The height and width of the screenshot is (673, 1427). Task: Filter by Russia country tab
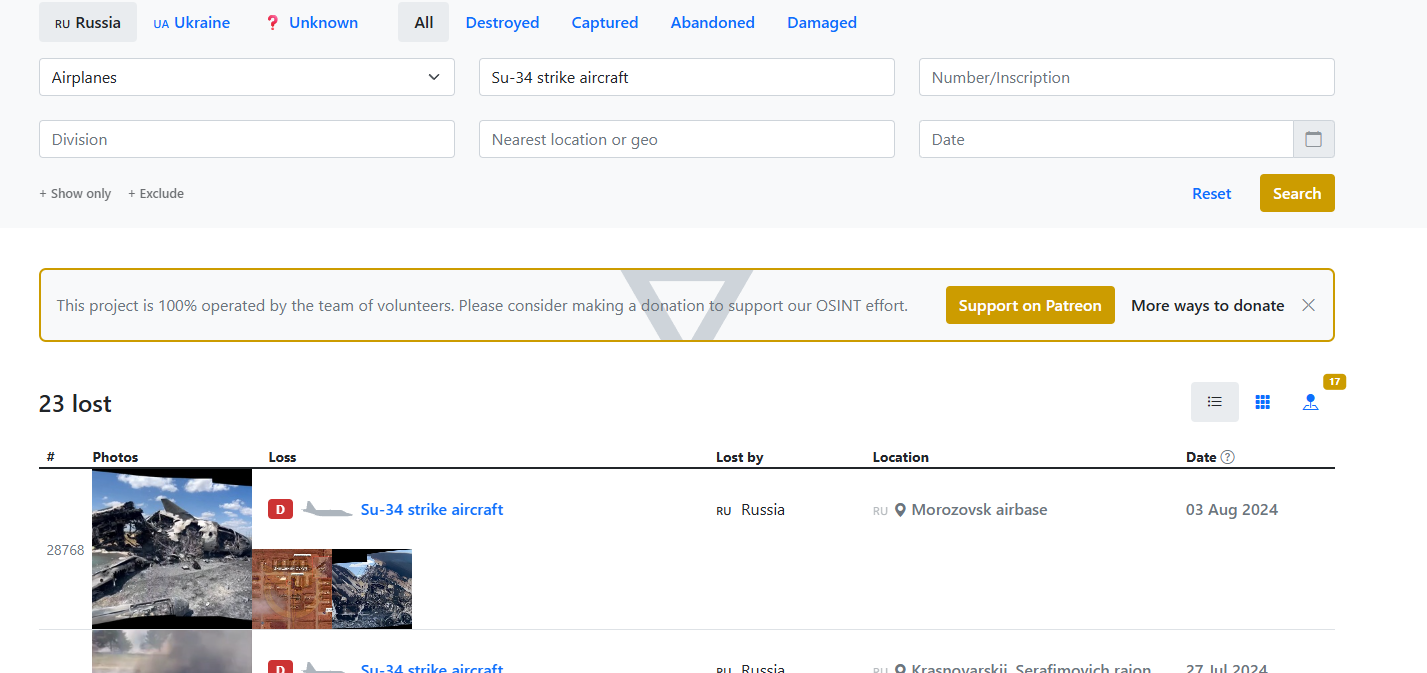(x=88, y=22)
